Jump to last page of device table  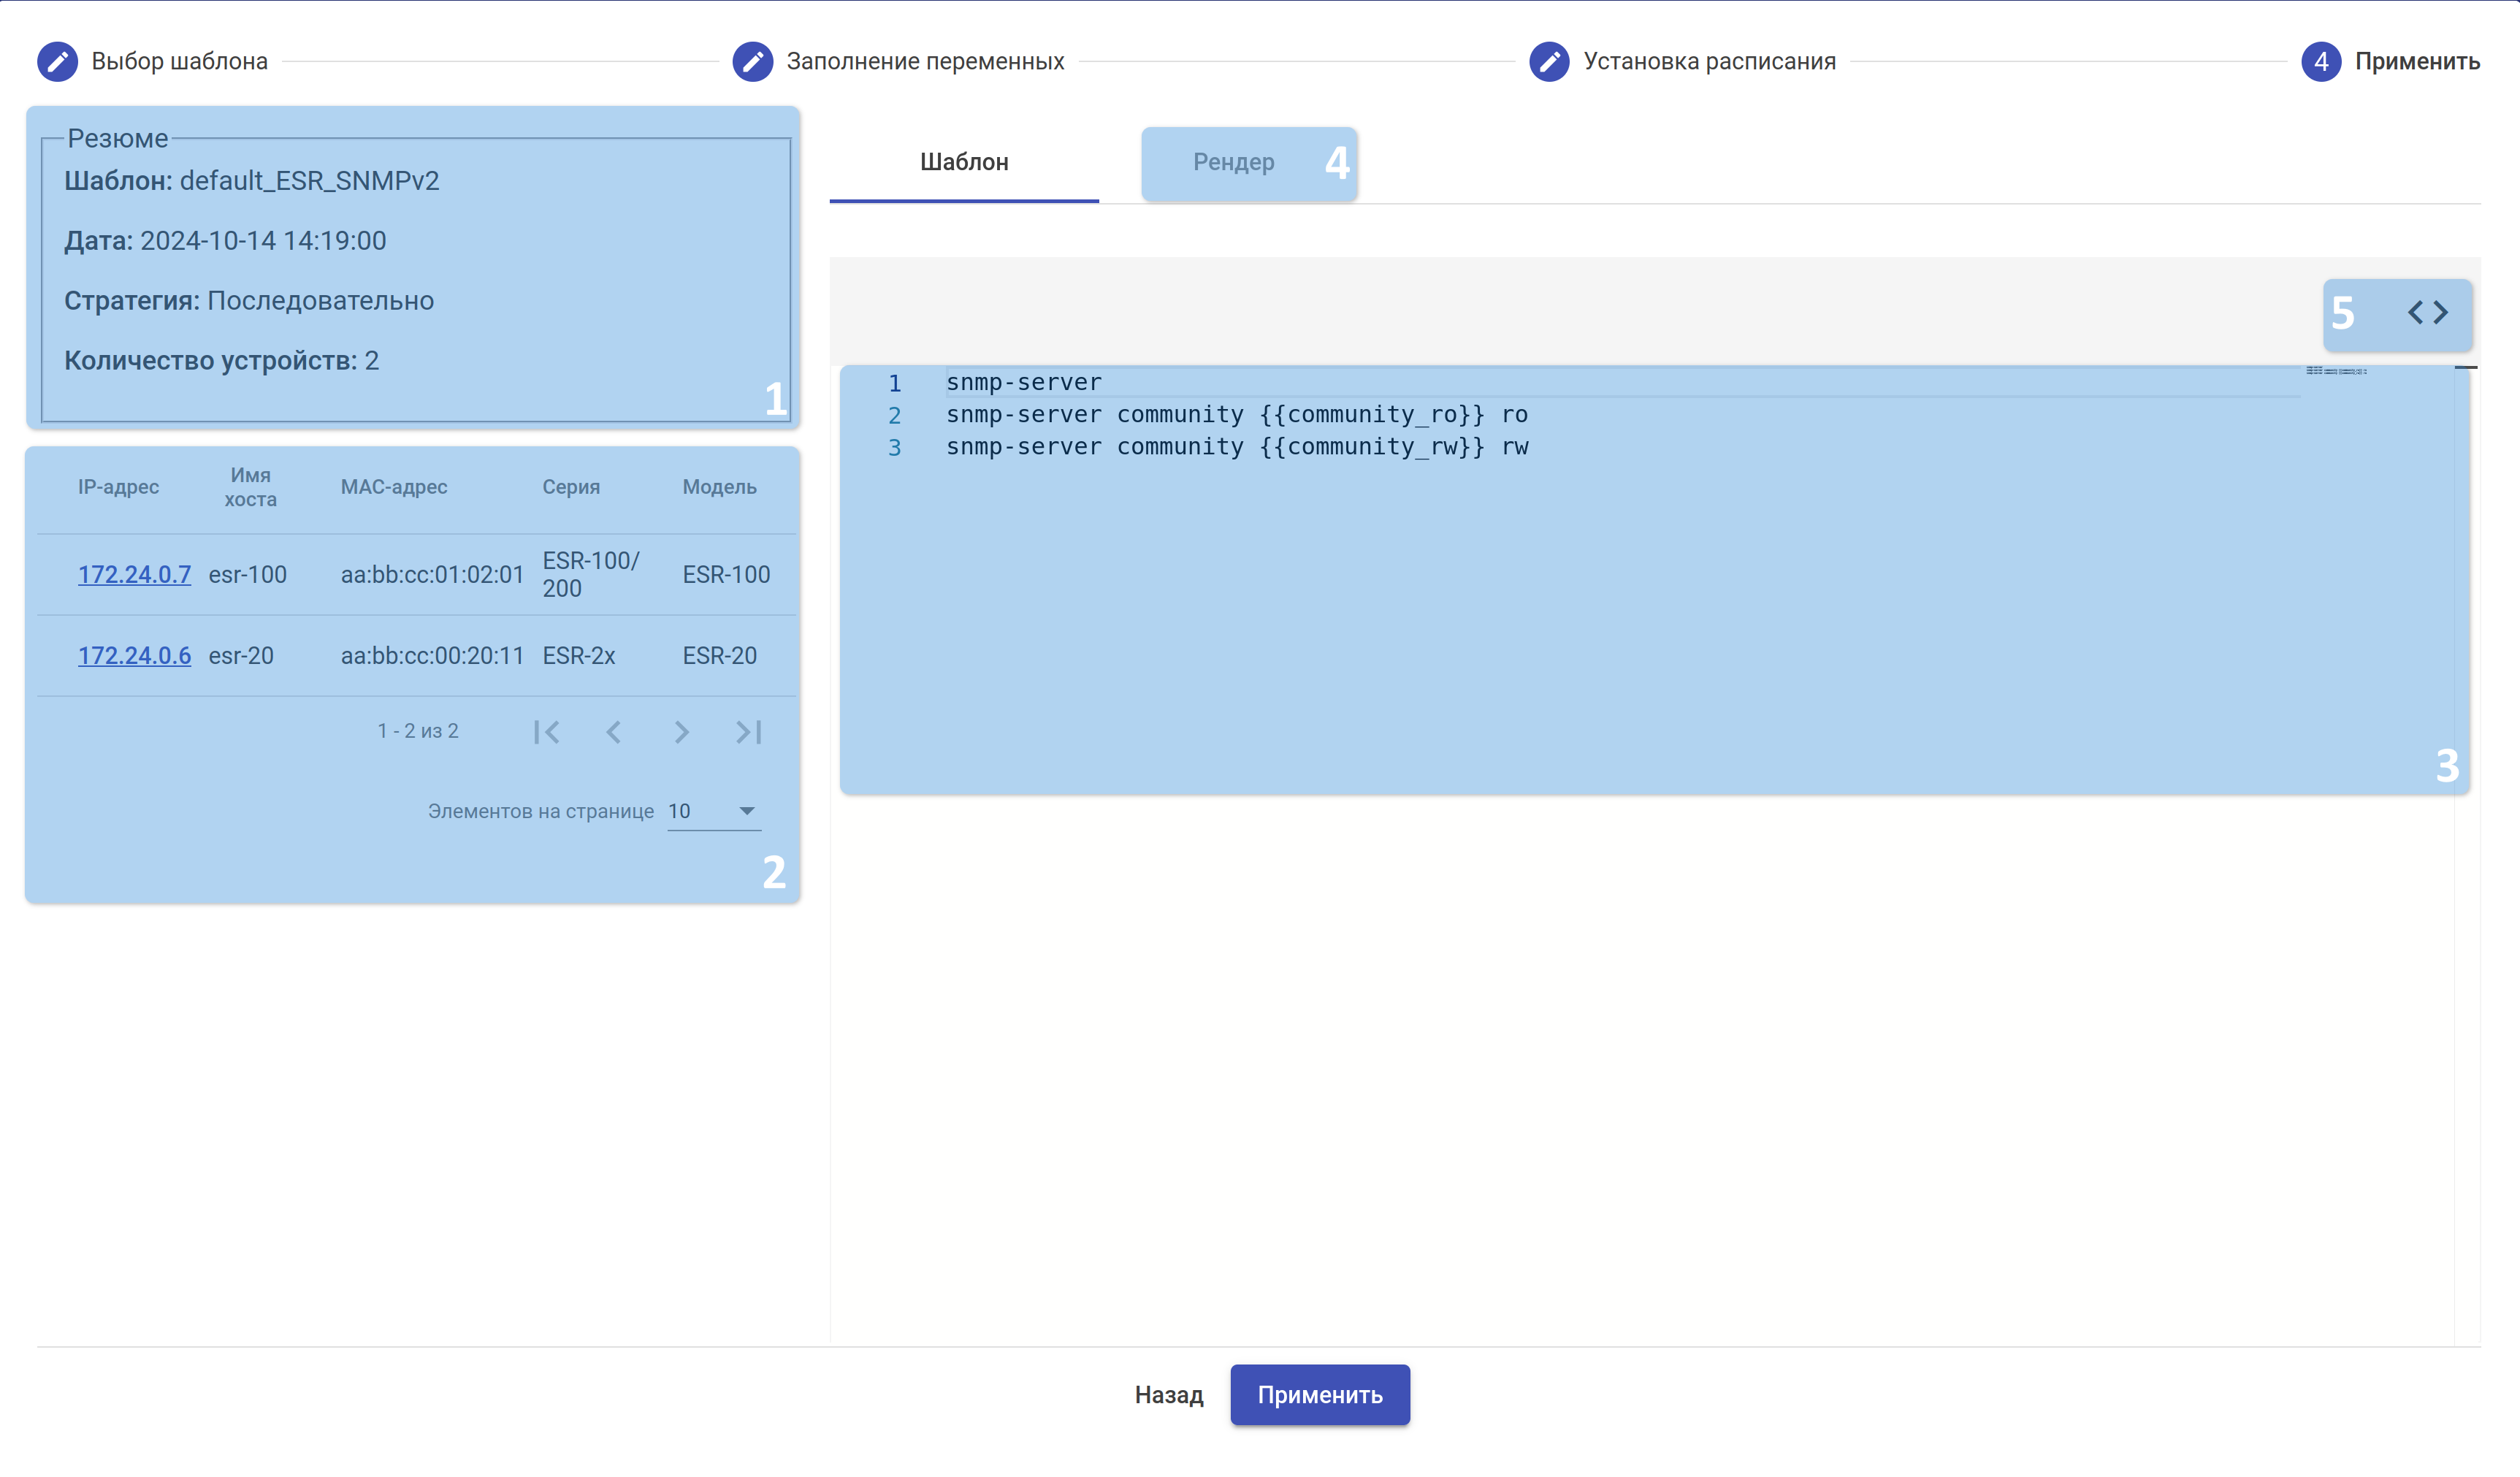point(749,732)
